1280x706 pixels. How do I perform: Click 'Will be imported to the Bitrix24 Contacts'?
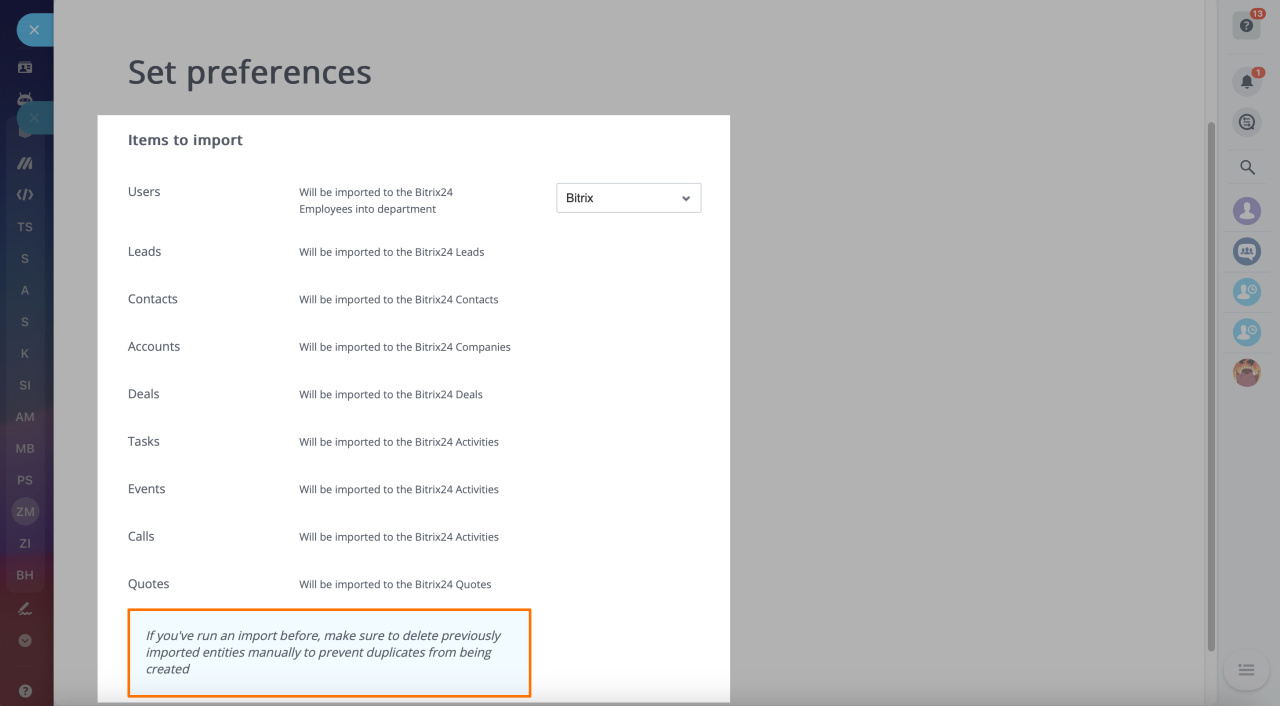pos(399,300)
